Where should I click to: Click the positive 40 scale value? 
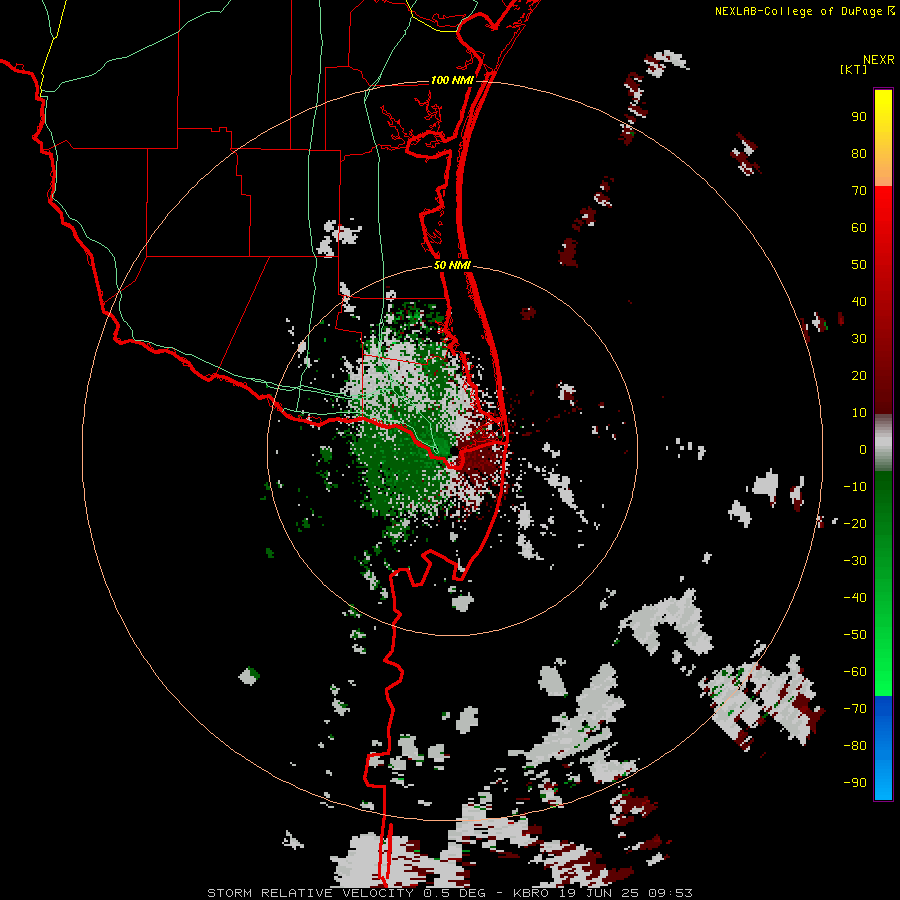pyautogui.click(x=859, y=301)
